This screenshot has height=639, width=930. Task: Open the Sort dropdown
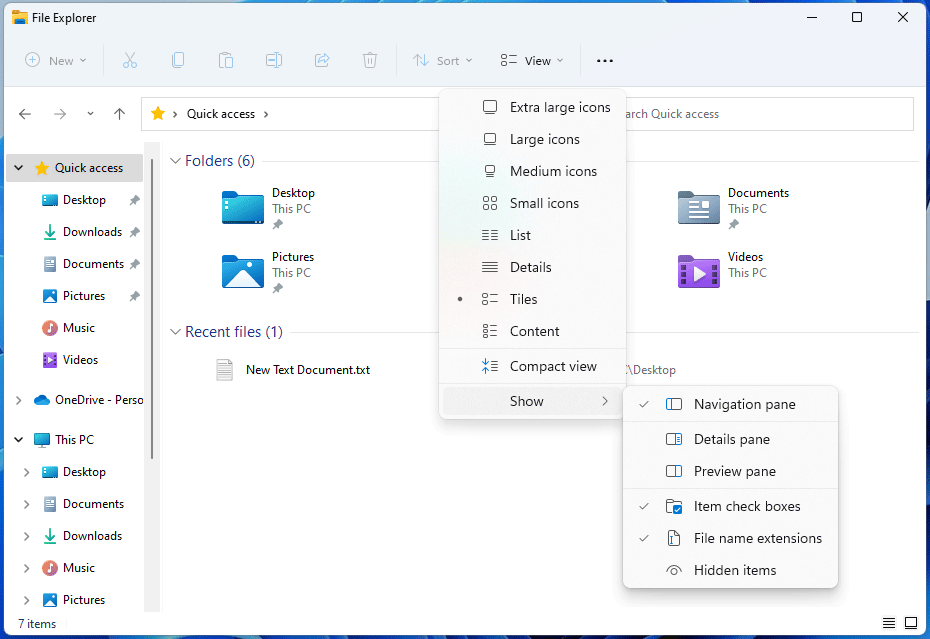pos(442,61)
